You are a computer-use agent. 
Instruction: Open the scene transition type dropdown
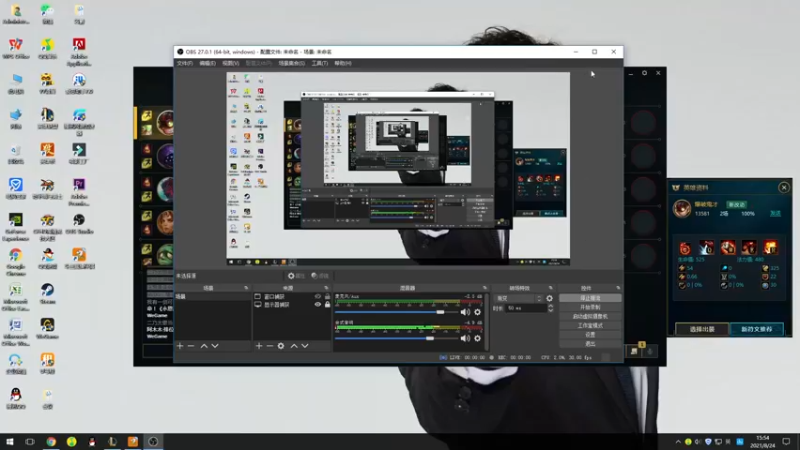[x=519, y=298]
